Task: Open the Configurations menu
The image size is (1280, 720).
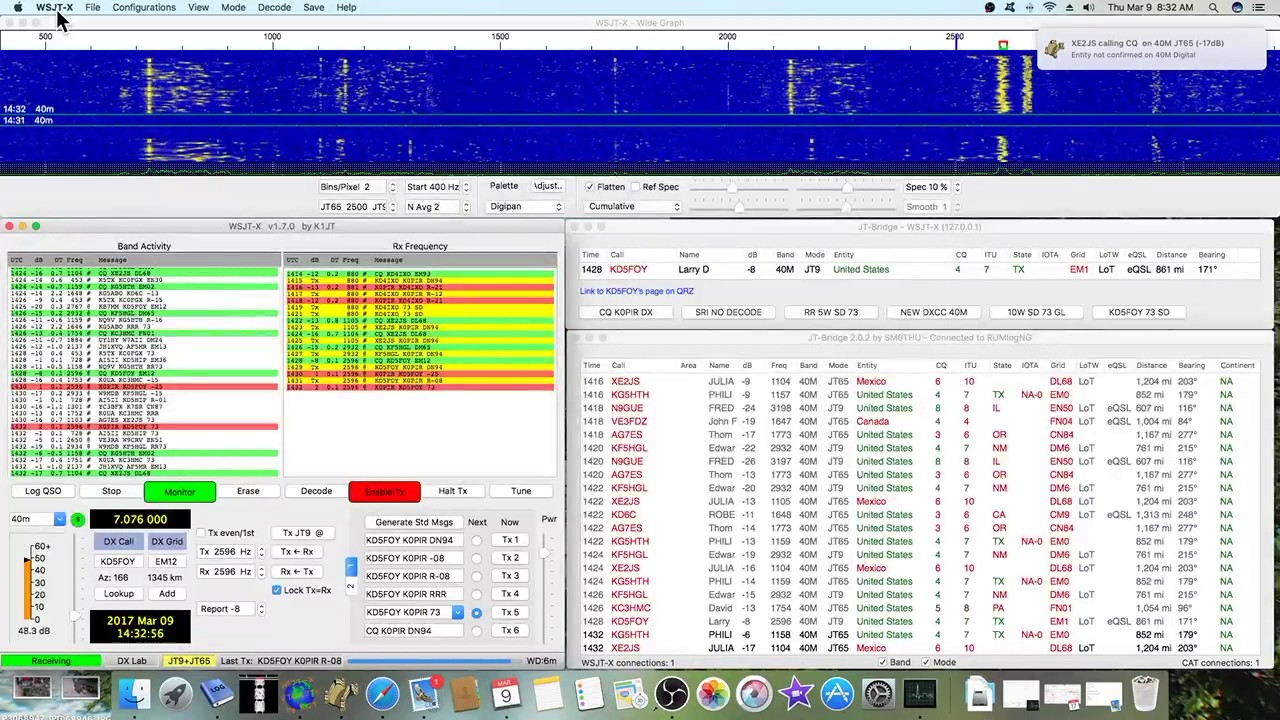Action: point(144,7)
